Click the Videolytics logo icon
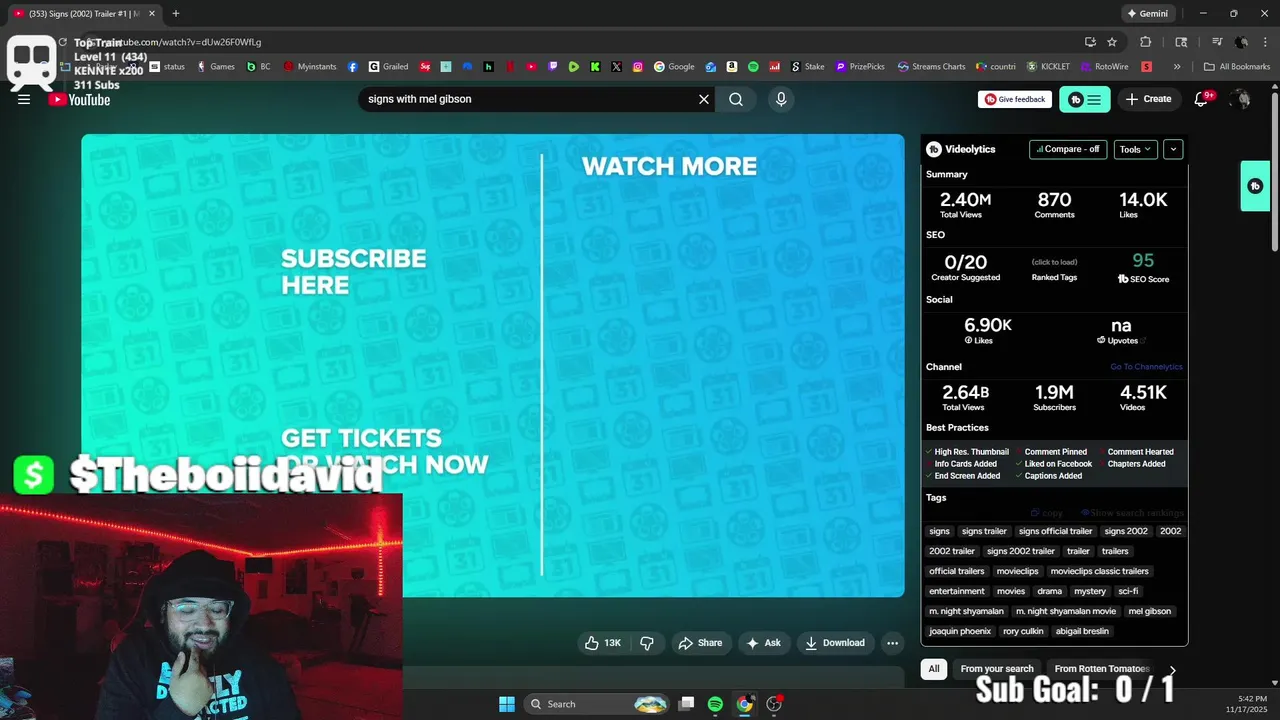Image resolution: width=1280 pixels, height=720 pixels. pyautogui.click(x=934, y=149)
